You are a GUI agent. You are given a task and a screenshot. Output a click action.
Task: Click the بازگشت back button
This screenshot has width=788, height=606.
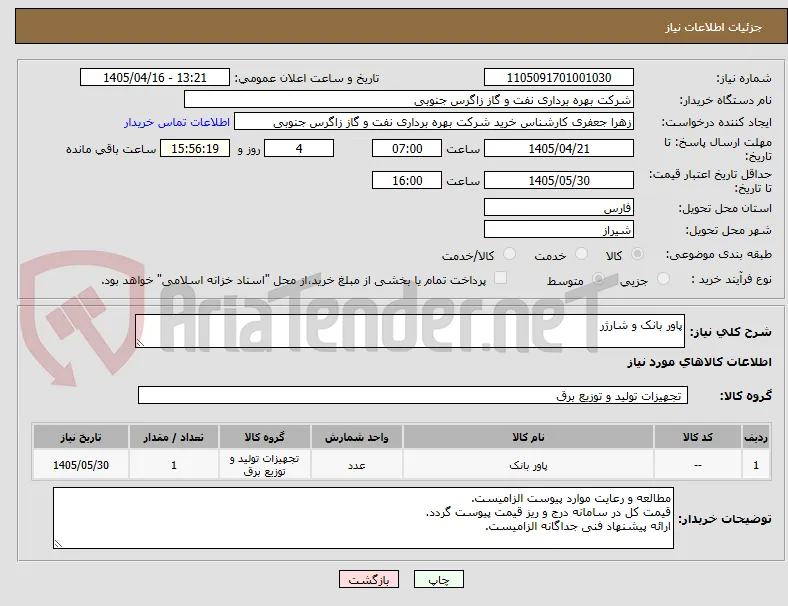(369, 579)
